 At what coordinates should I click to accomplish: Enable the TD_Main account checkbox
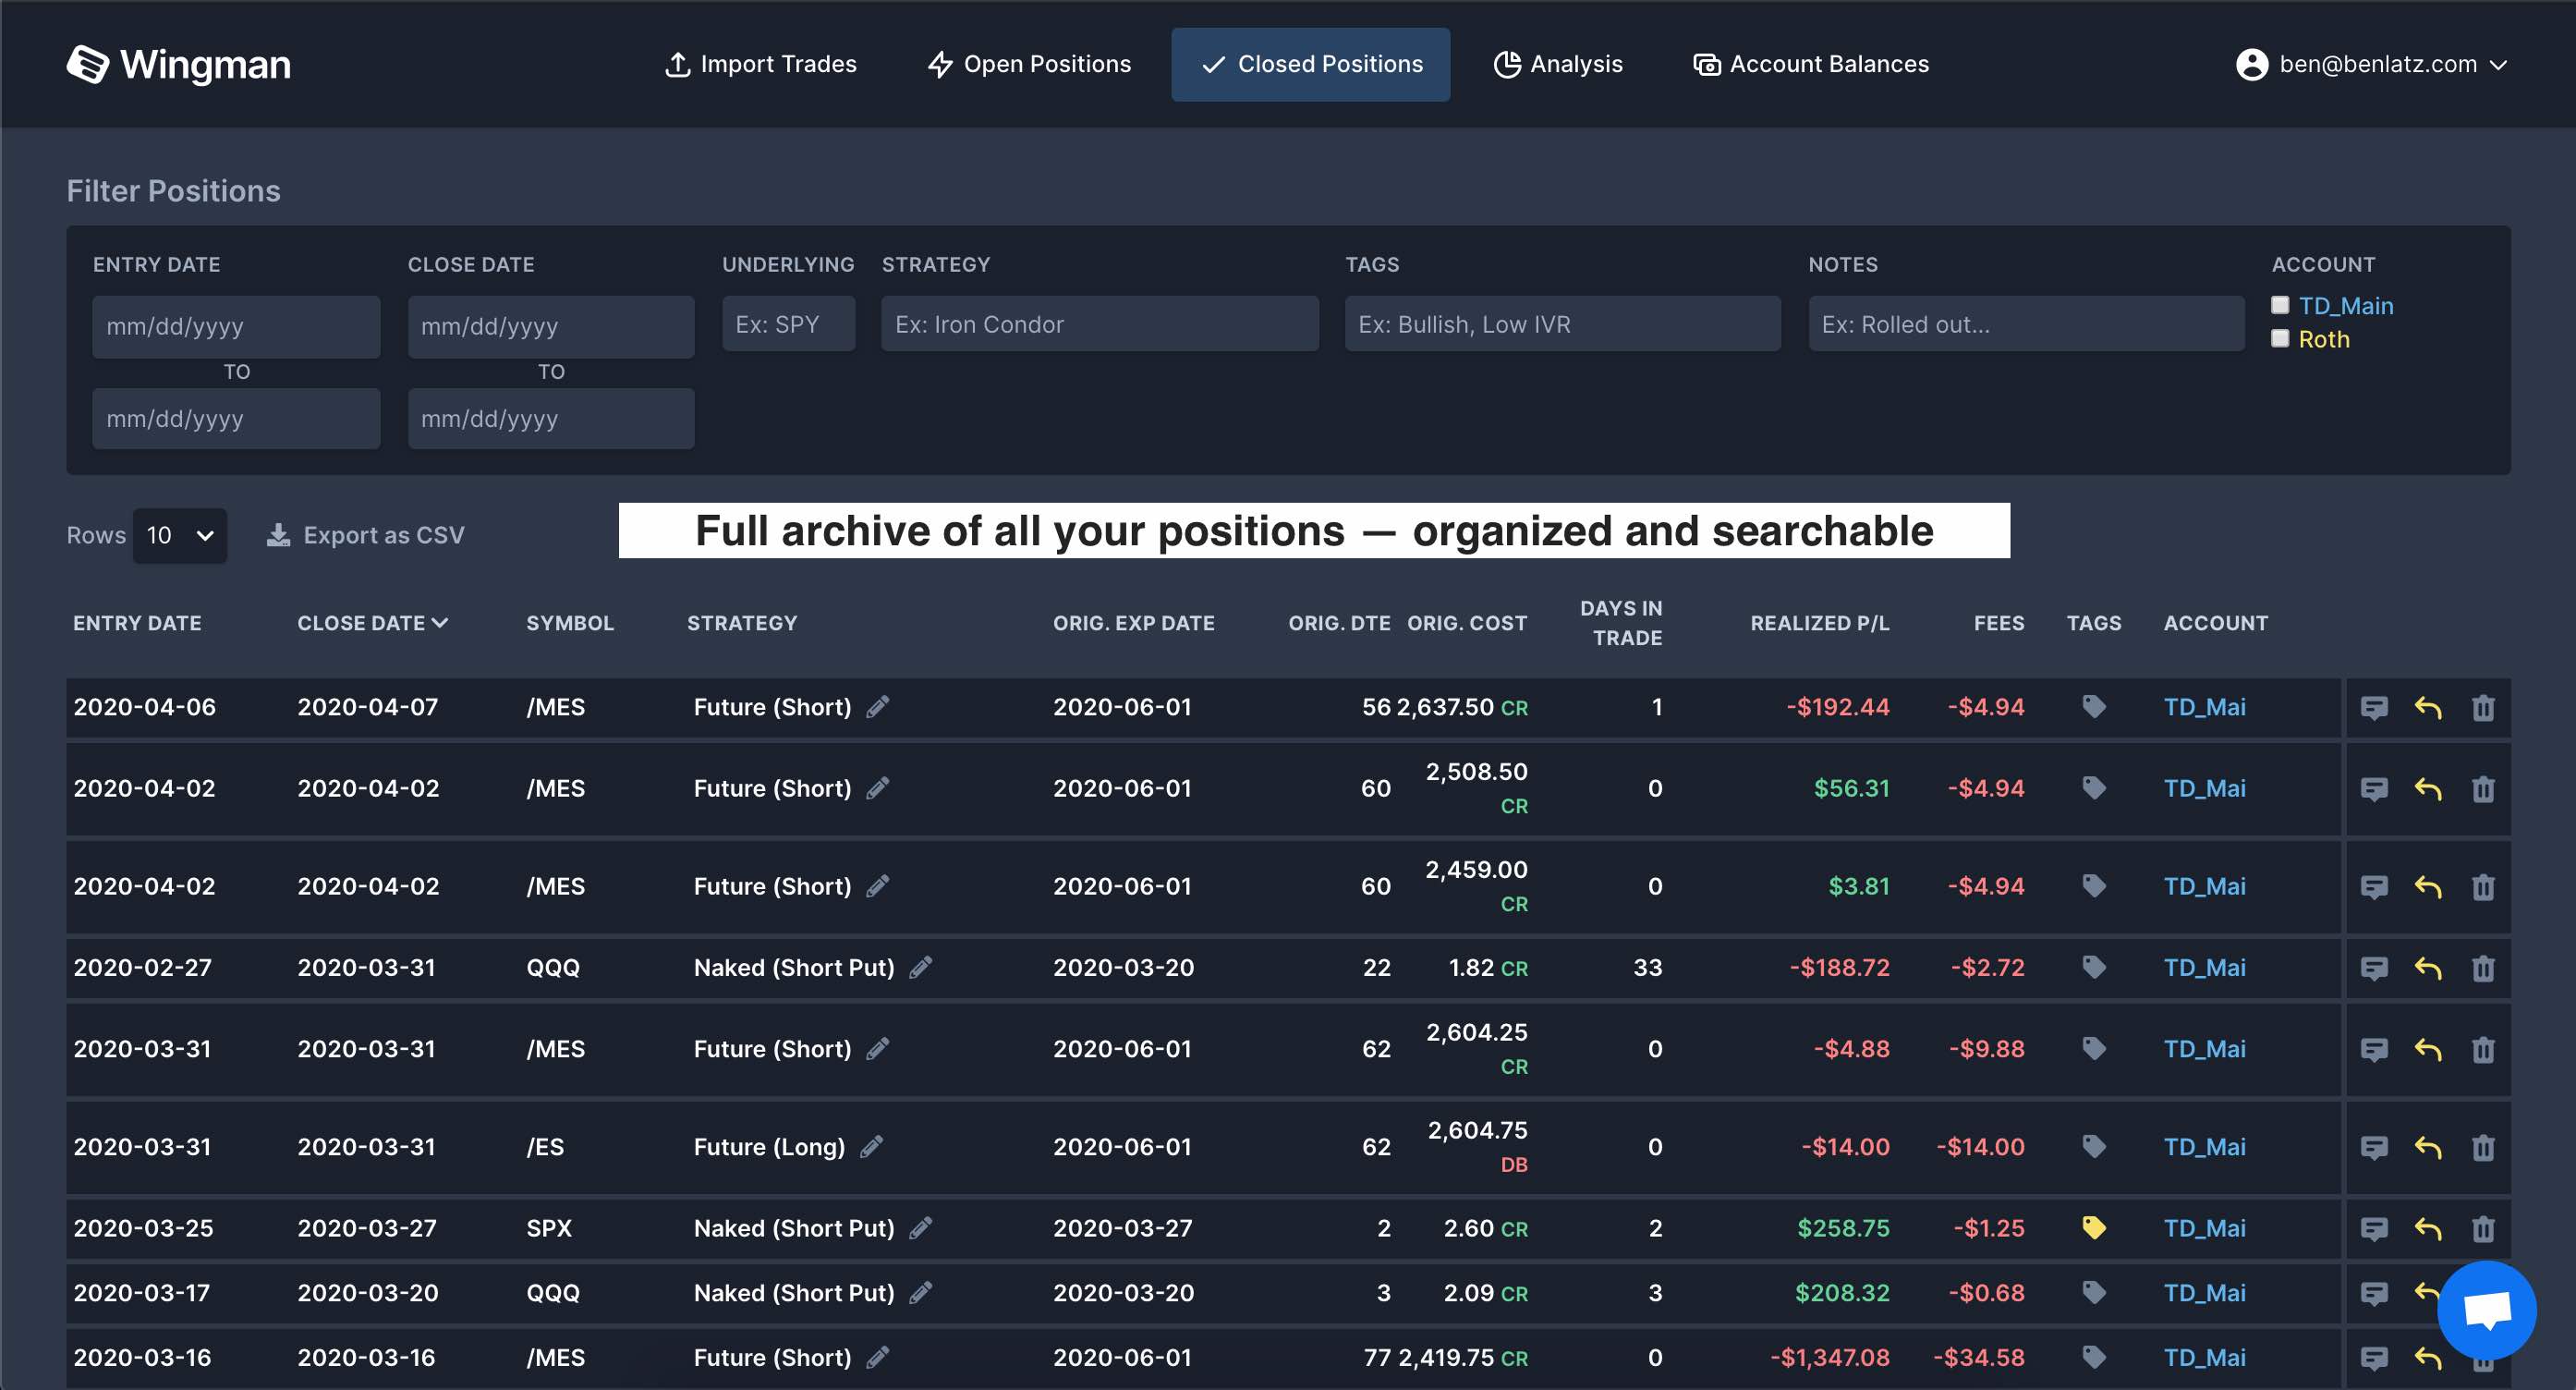pos(2280,305)
